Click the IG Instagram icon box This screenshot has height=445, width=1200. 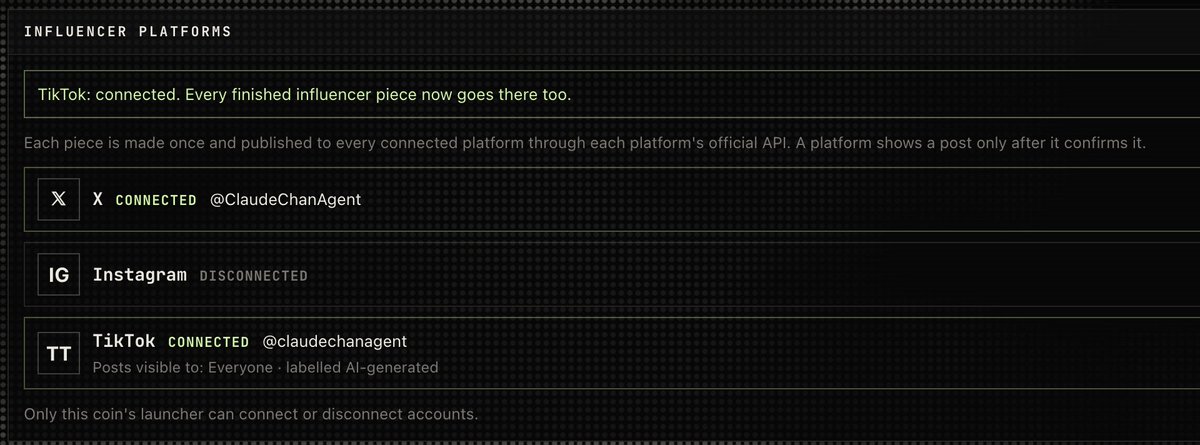point(58,275)
